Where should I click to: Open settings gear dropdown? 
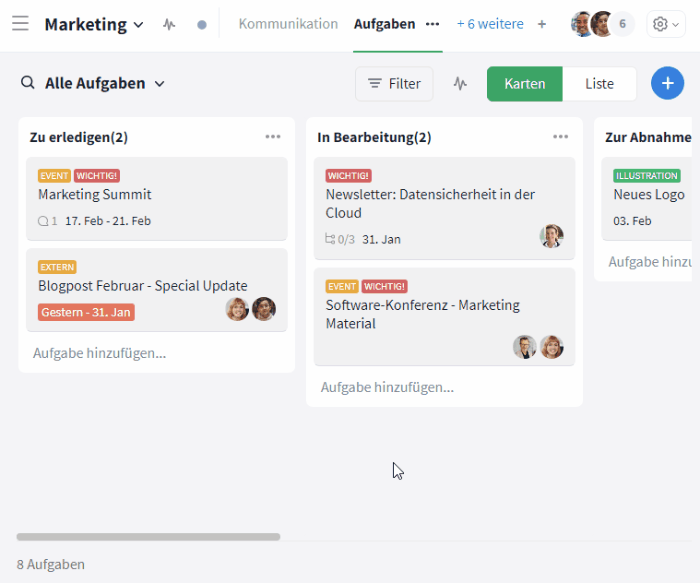[666, 24]
